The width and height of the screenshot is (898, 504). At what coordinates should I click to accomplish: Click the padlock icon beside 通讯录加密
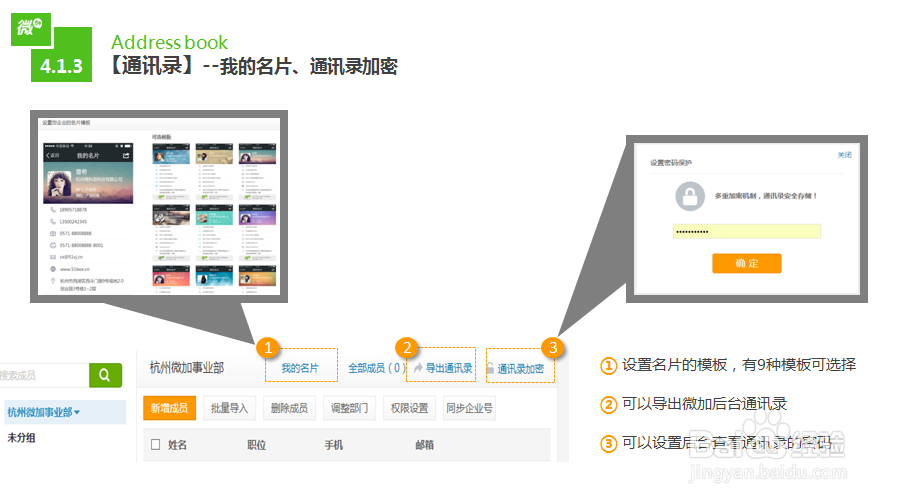(490, 368)
